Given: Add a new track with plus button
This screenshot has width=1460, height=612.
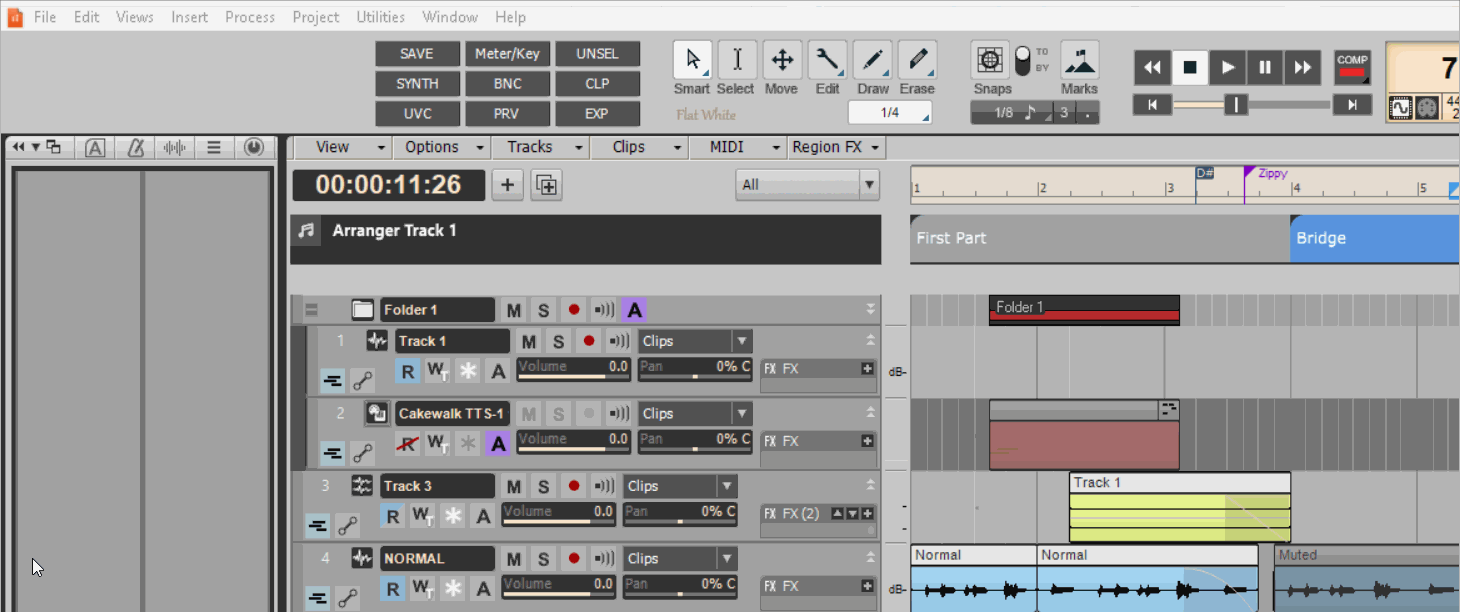Looking at the screenshot, I should pyautogui.click(x=507, y=185).
